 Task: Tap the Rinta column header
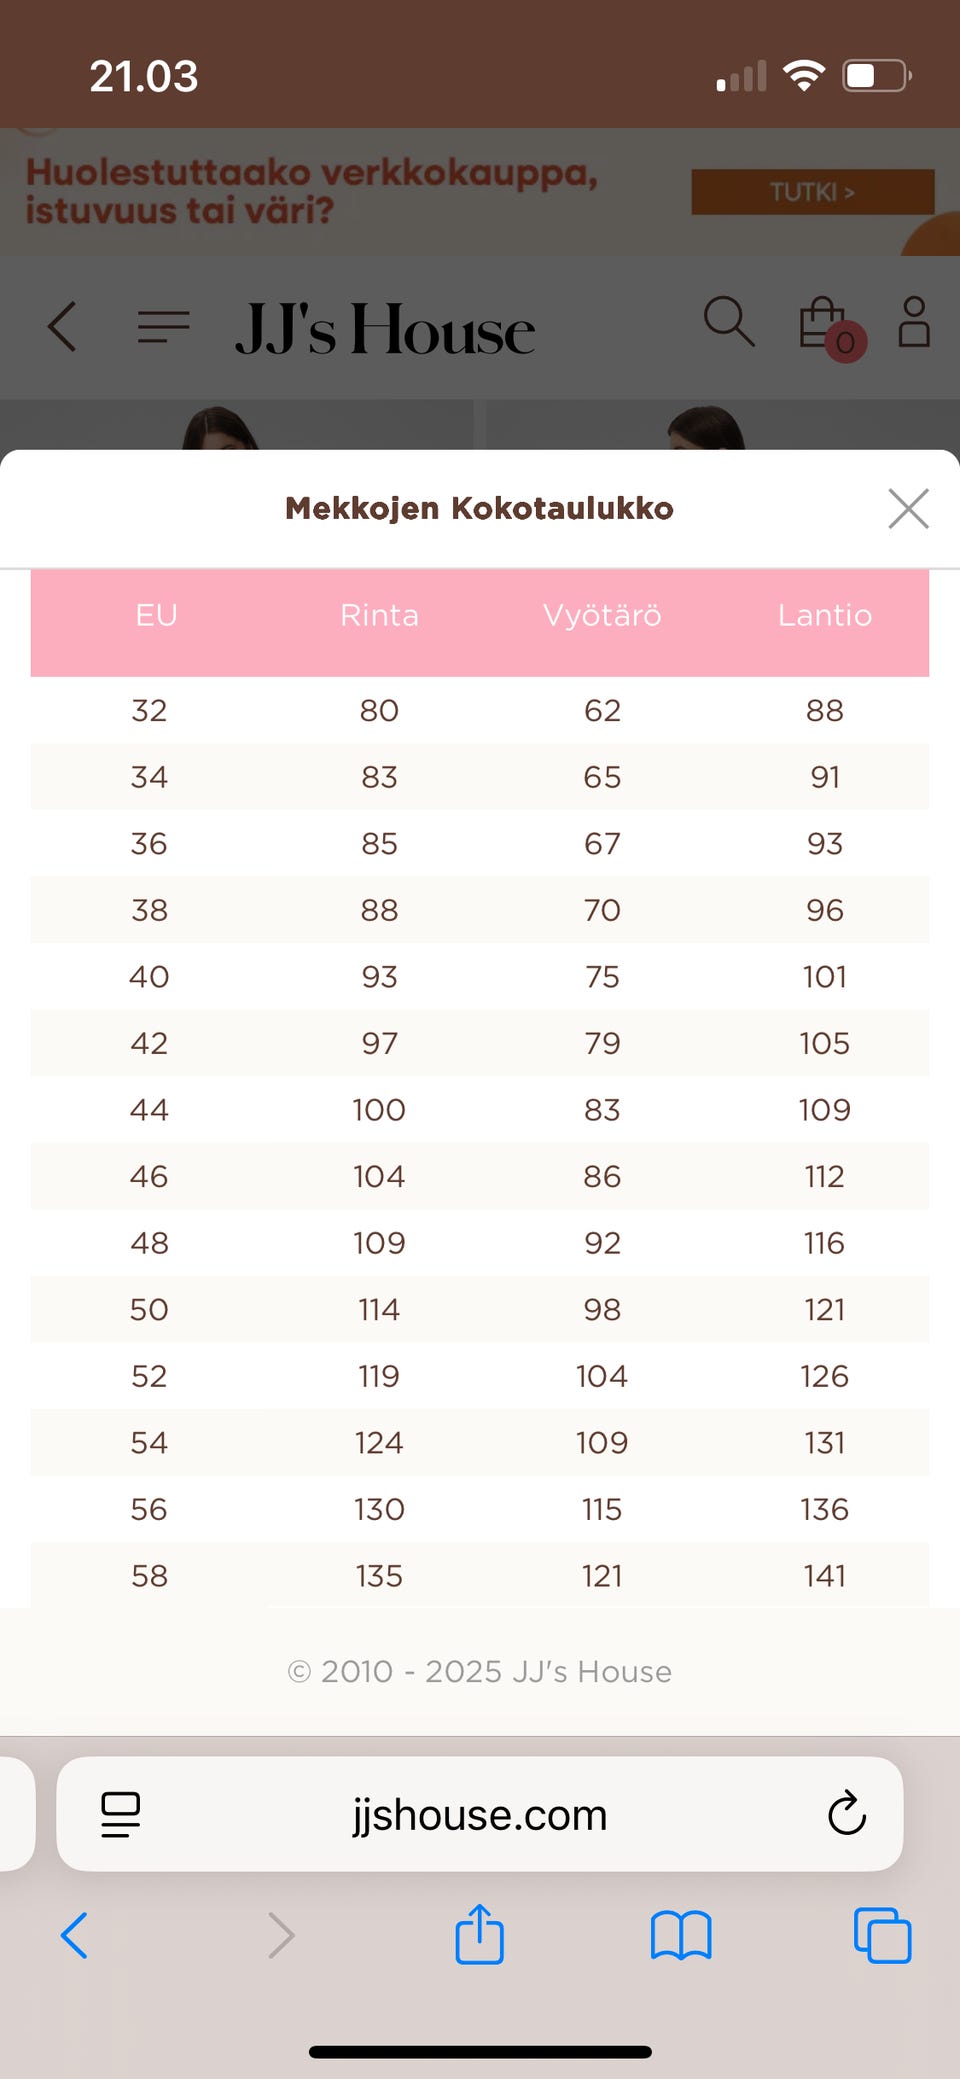point(379,615)
